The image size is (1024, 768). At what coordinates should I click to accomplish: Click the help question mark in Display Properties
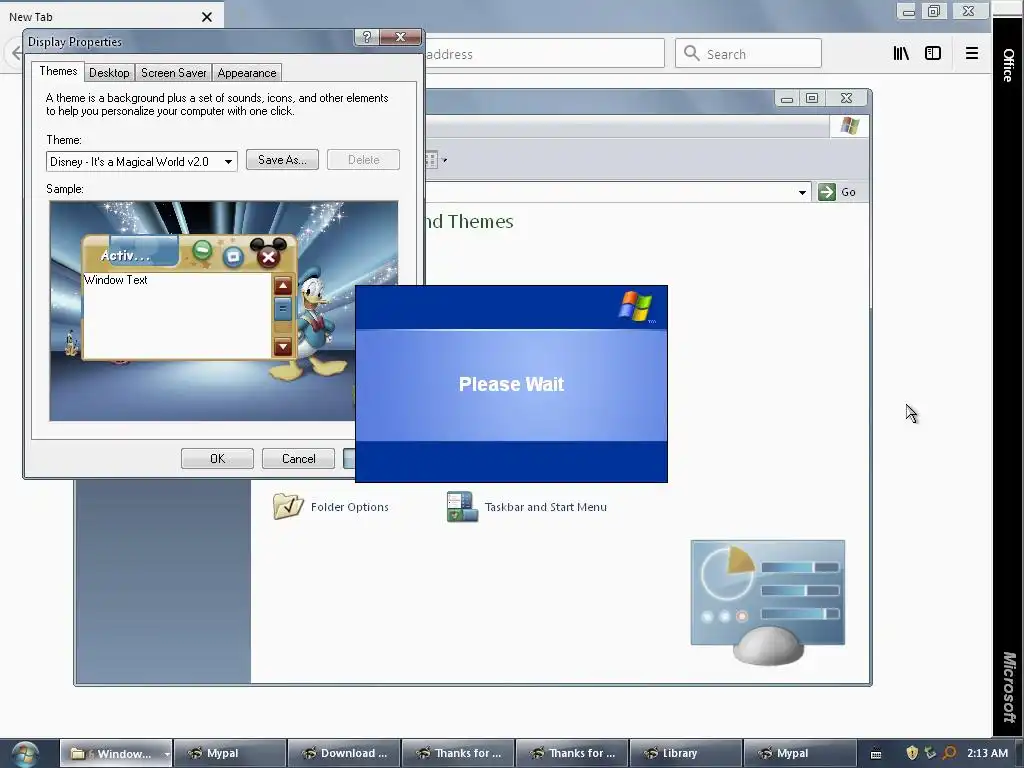point(366,37)
